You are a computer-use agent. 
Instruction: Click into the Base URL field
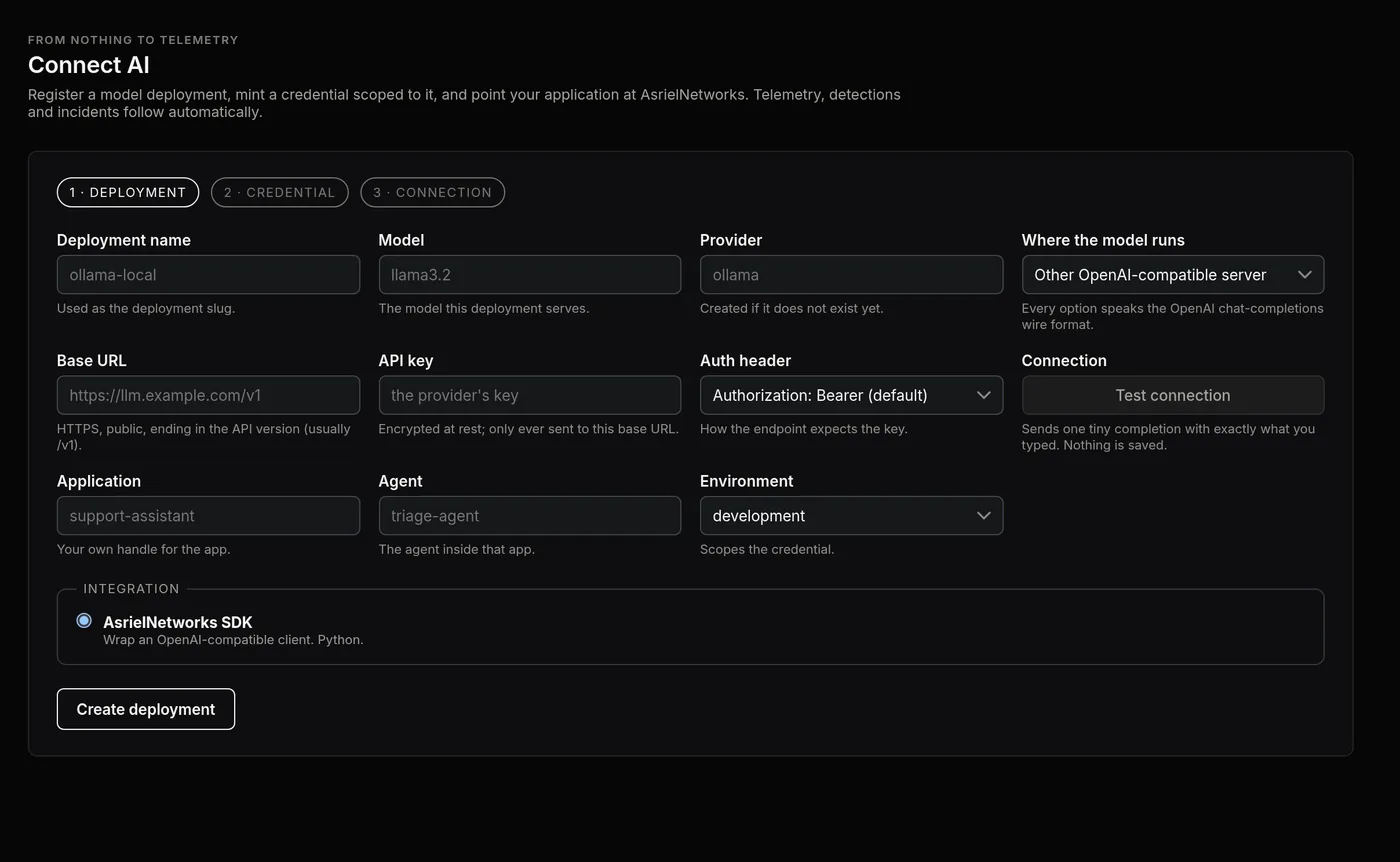[x=208, y=395]
